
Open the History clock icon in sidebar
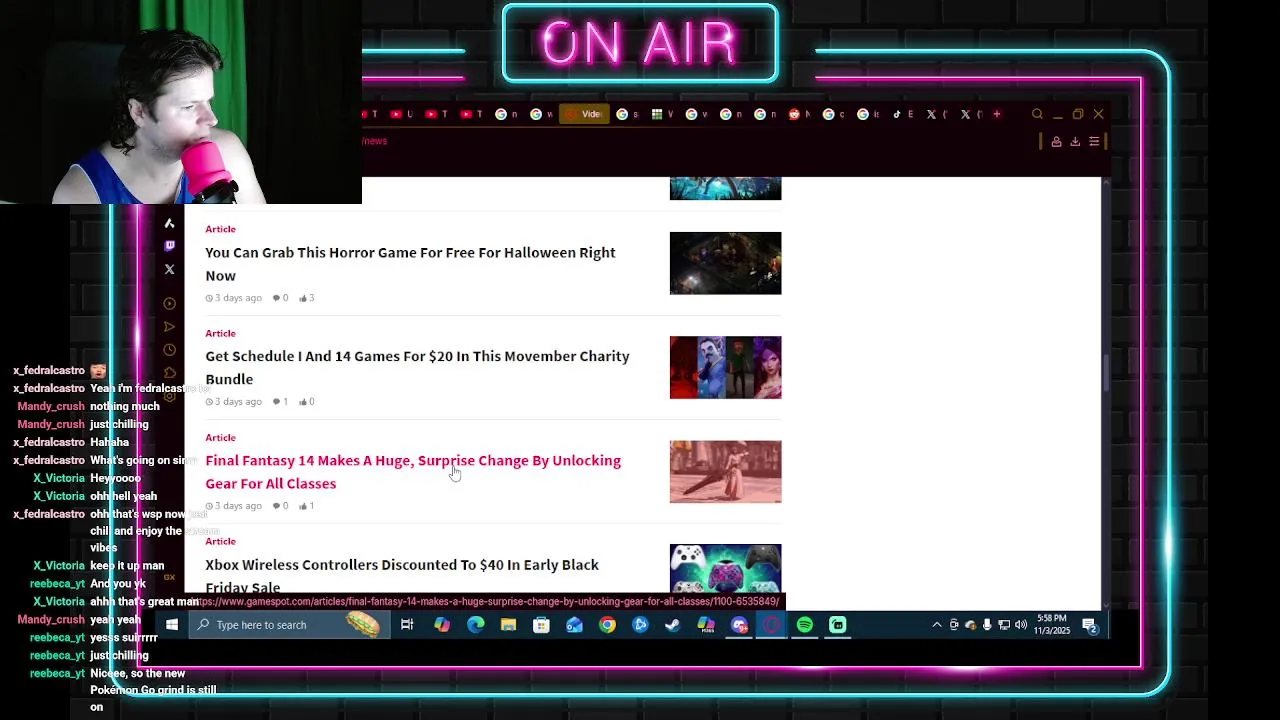[169, 350]
